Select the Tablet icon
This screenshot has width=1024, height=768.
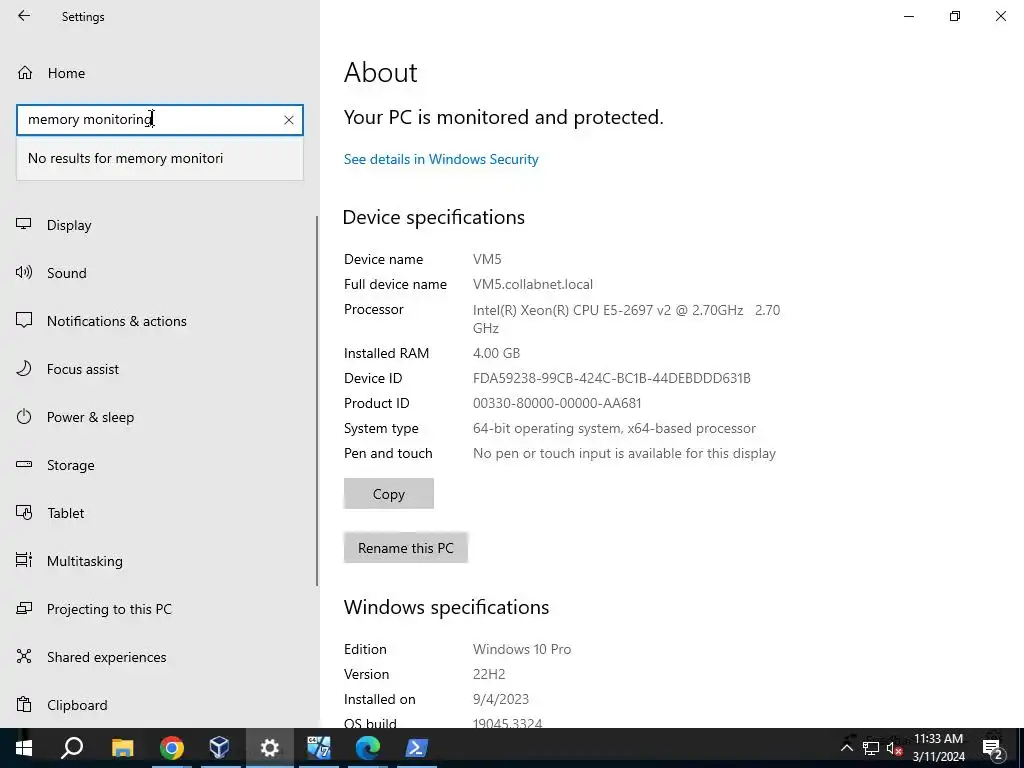[24, 513]
